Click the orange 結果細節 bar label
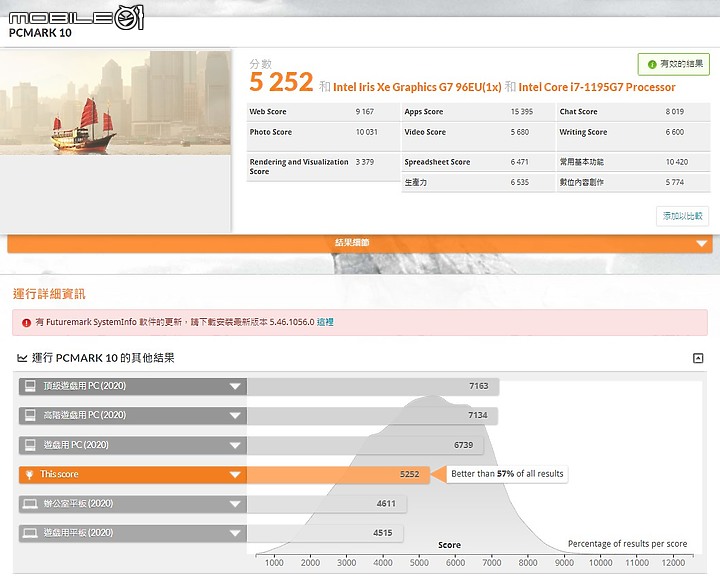Viewport: 720px width, 582px height. (x=352, y=242)
